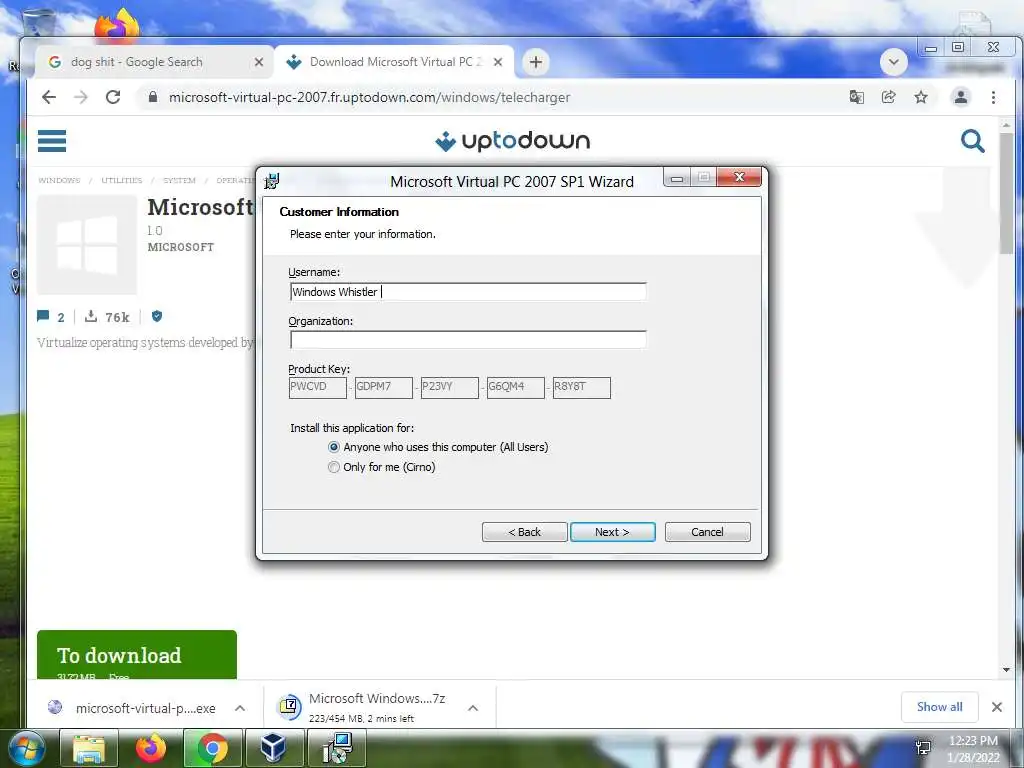
Task: Open the Chrome tab search dropdown
Action: click(893, 63)
